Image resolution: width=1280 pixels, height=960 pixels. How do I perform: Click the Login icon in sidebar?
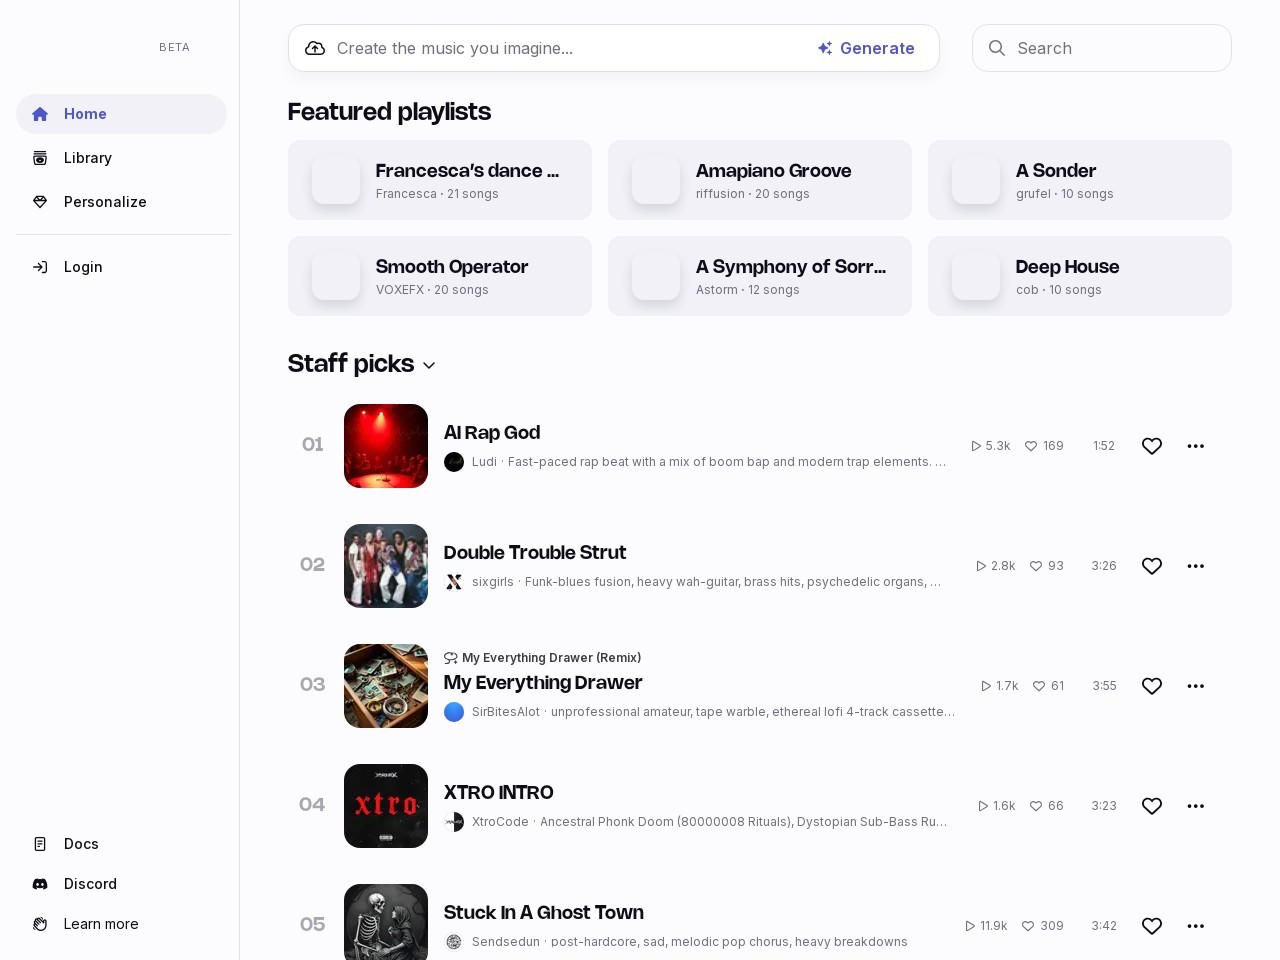point(40,267)
